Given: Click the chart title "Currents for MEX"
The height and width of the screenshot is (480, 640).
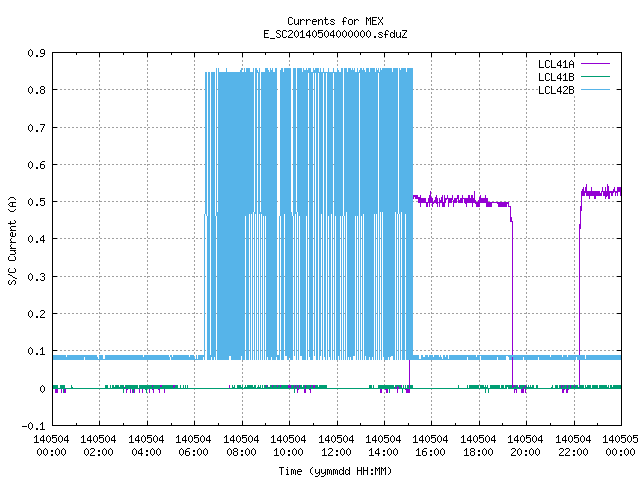Looking at the screenshot, I should tap(335, 21).
